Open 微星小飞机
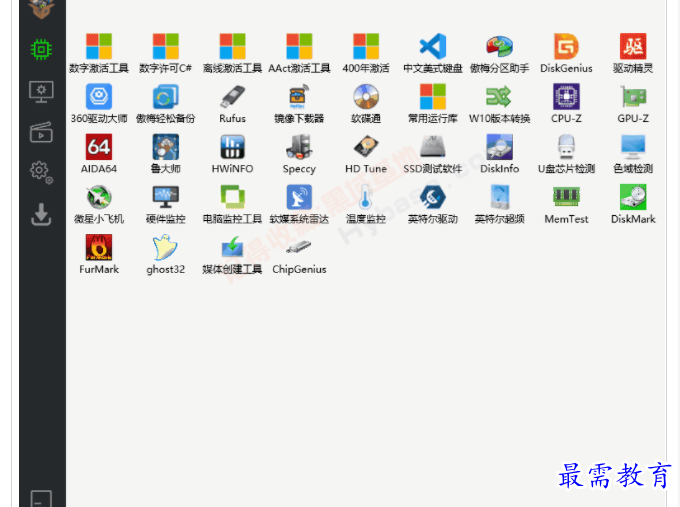The height and width of the screenshot is (507, 680). (x=99, y=204)
